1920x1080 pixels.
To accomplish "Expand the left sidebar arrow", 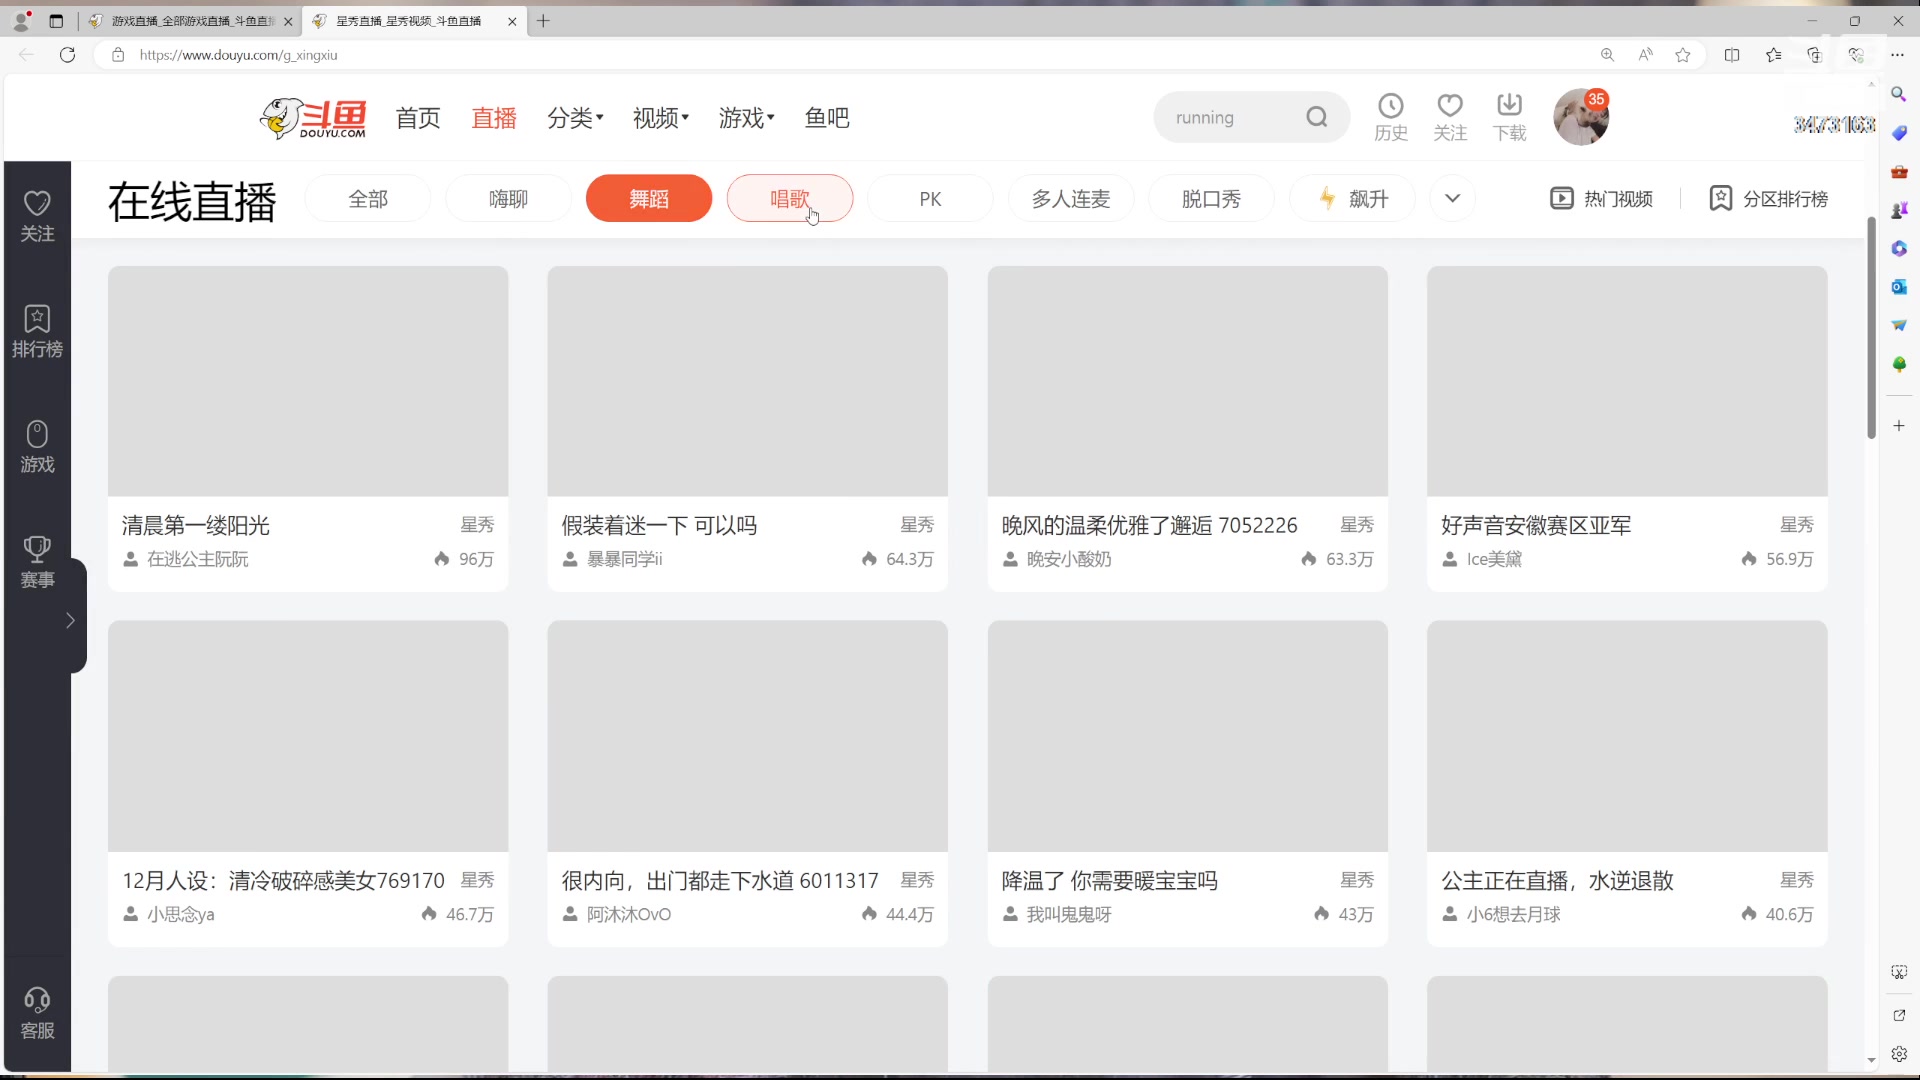I will pos(70,620).
